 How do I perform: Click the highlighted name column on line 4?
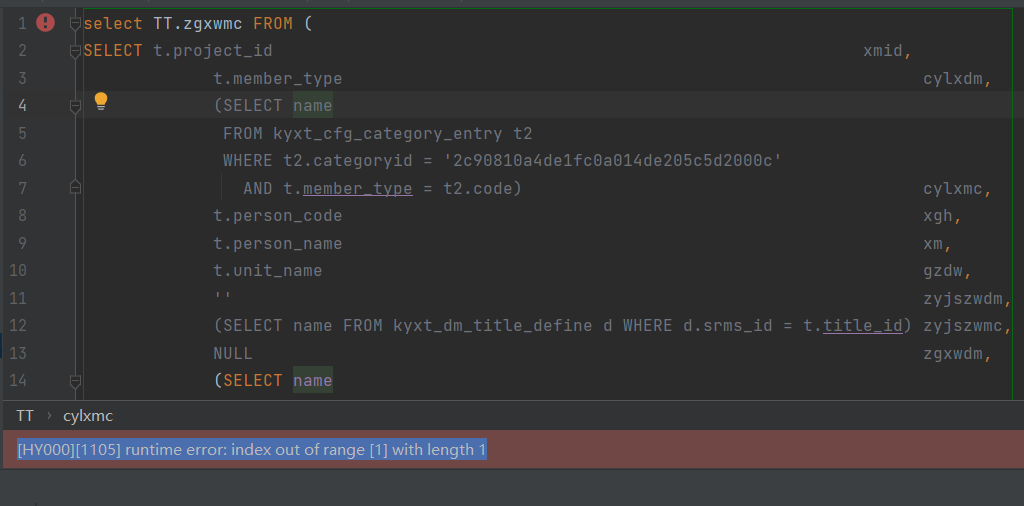(x=312, y=106)
